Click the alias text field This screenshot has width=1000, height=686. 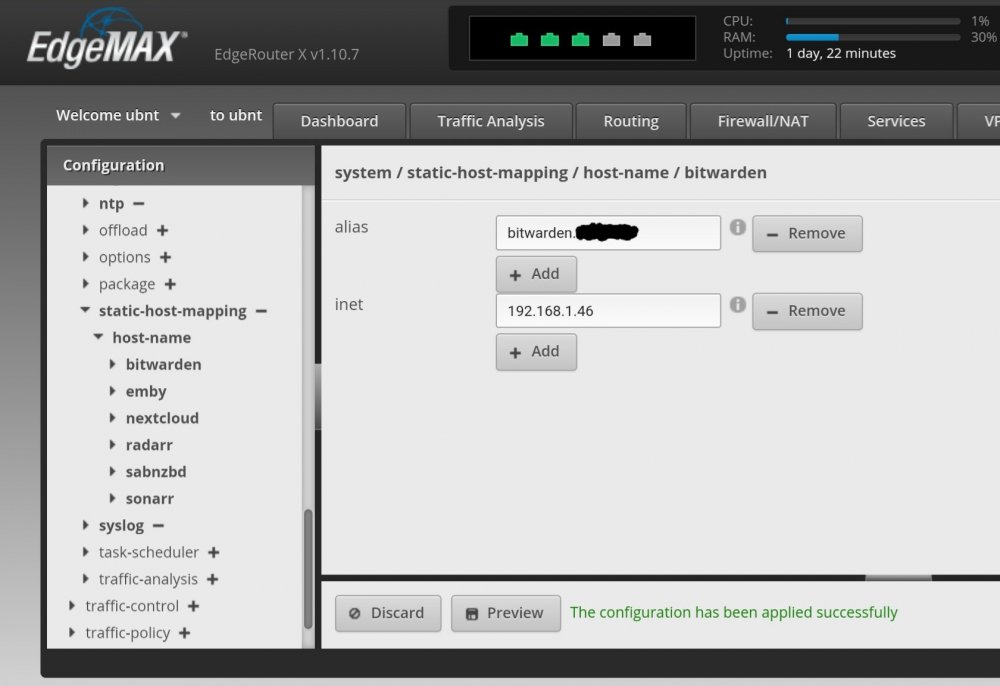point(608,233)
